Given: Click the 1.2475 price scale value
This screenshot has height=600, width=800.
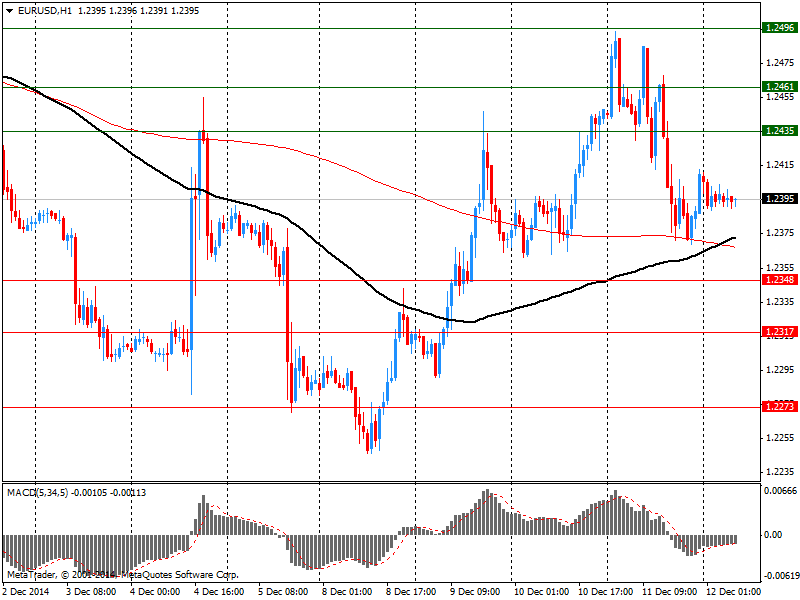Looking at the screenshot, I should [x=780, y=63].
